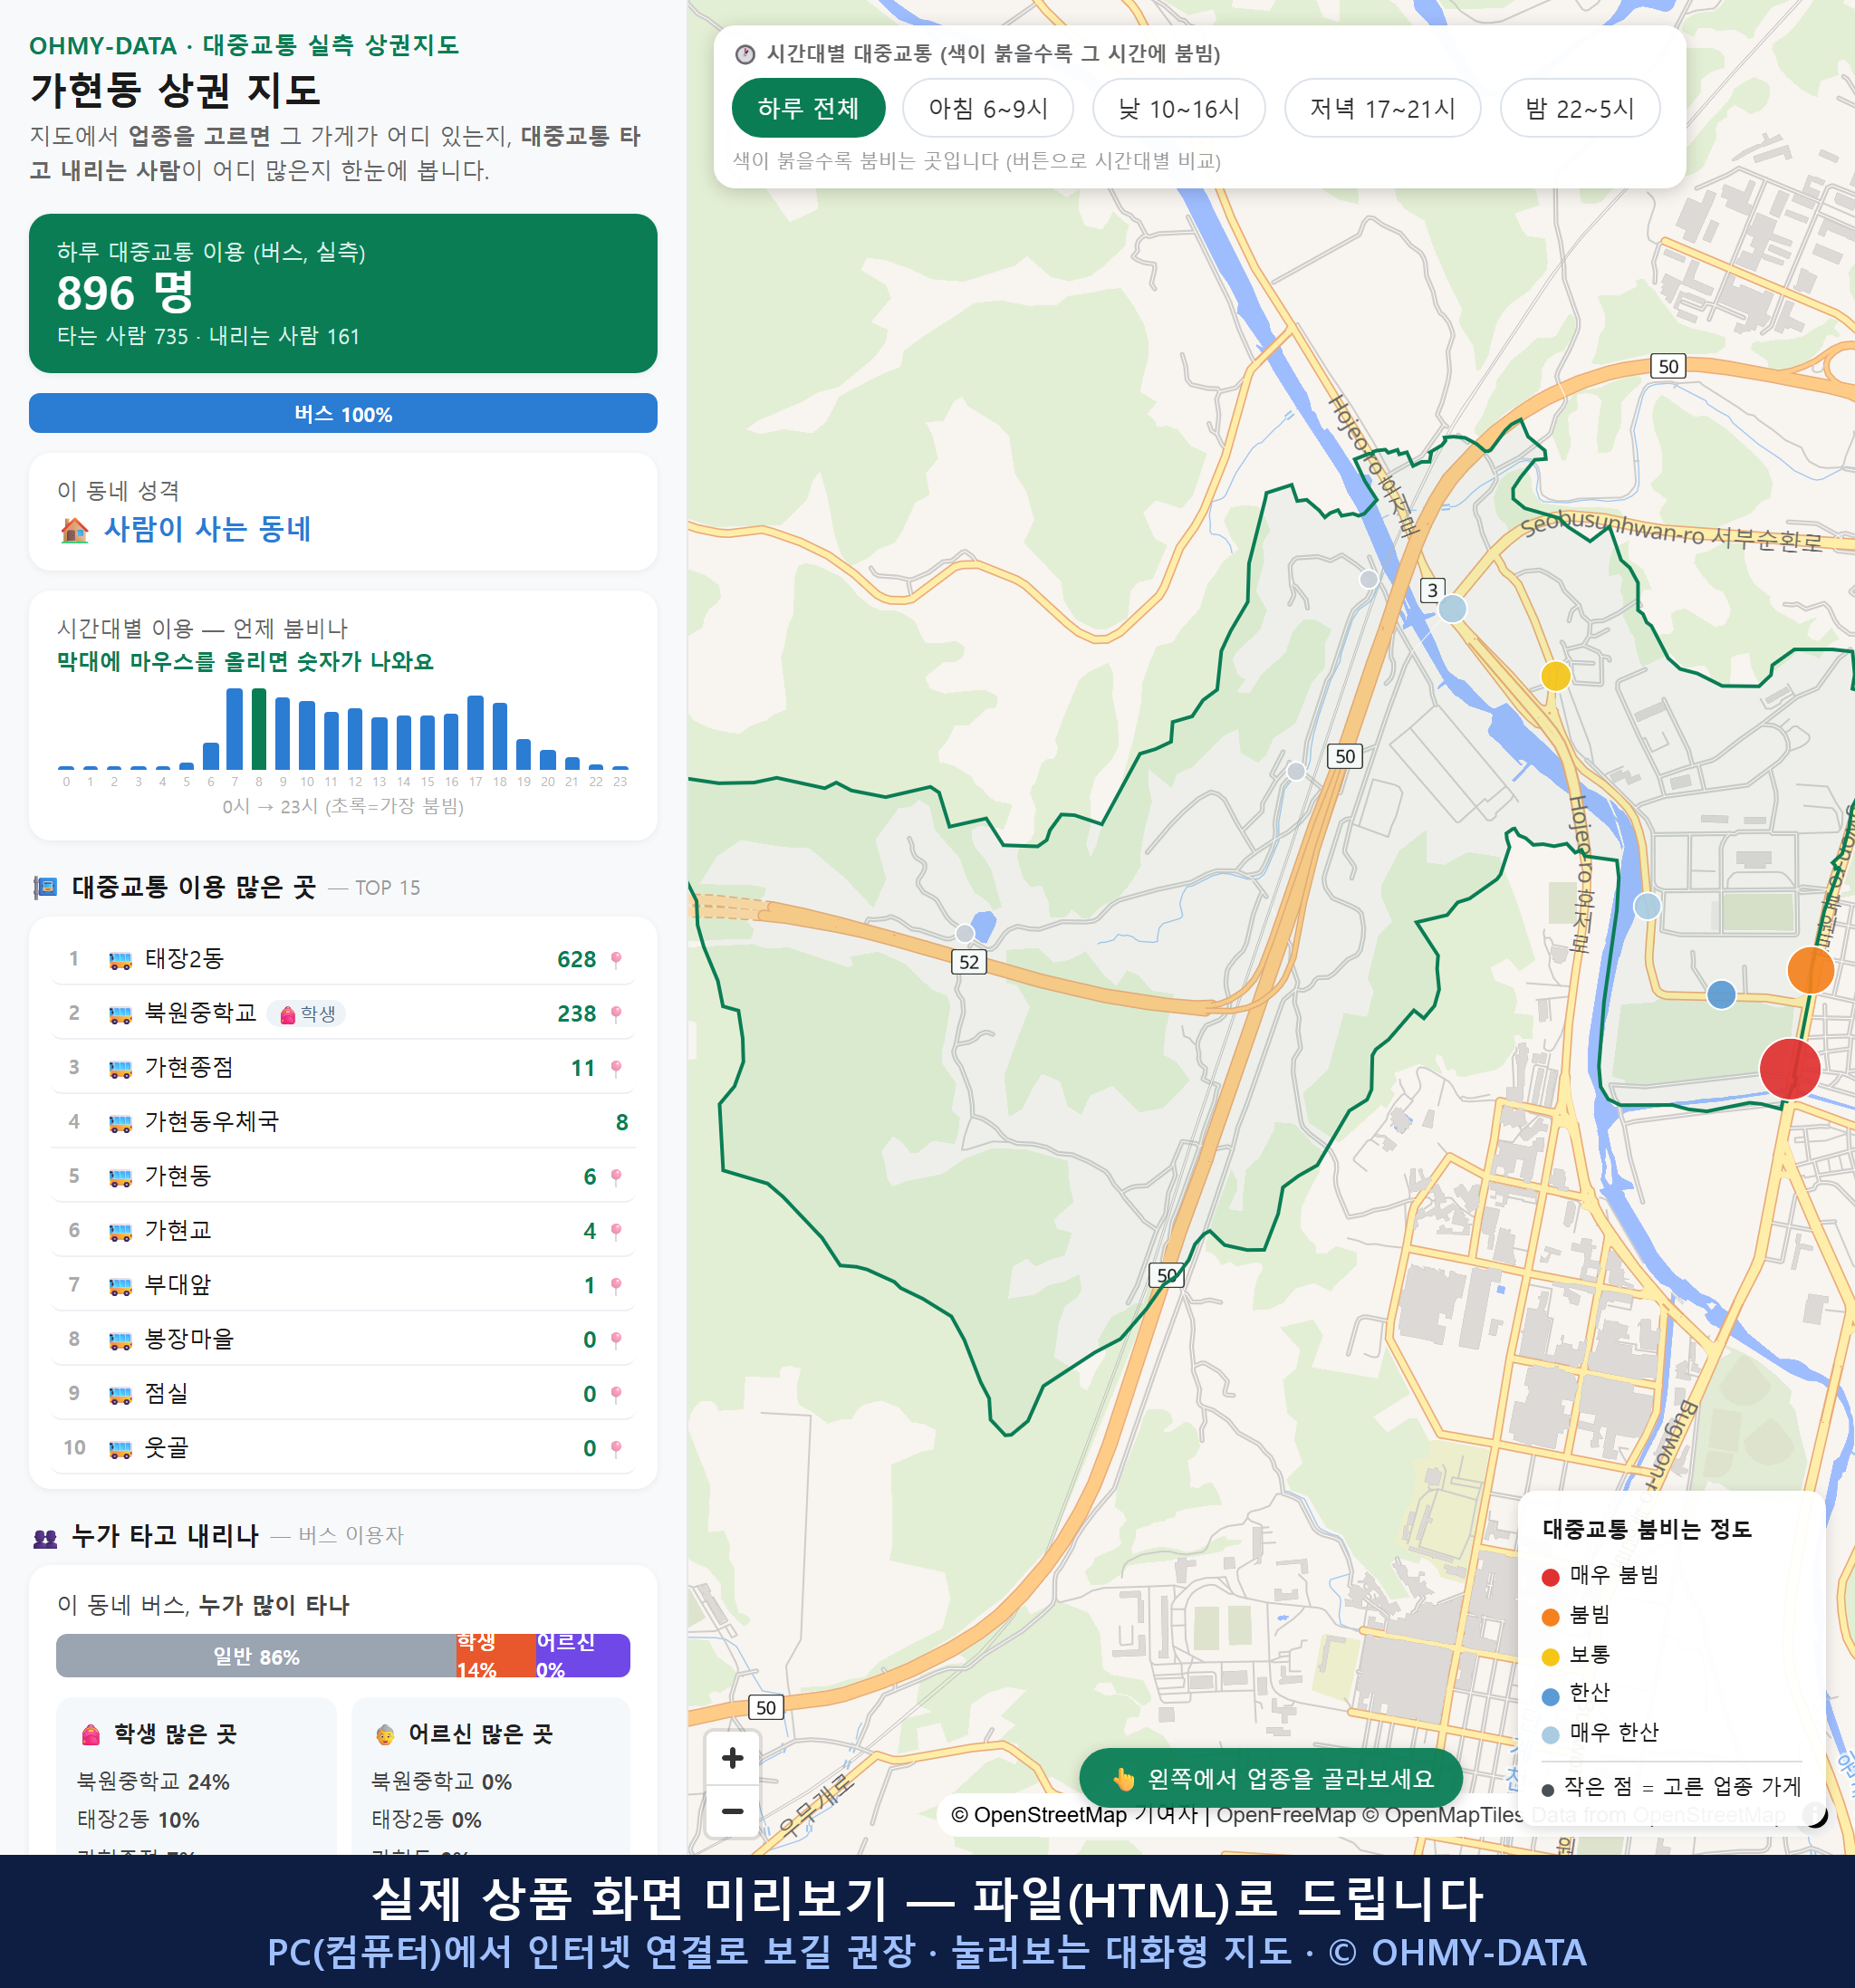Click the chart bar at hour 17
This screenshot has width=1855, height=1988.
[476, 732]
